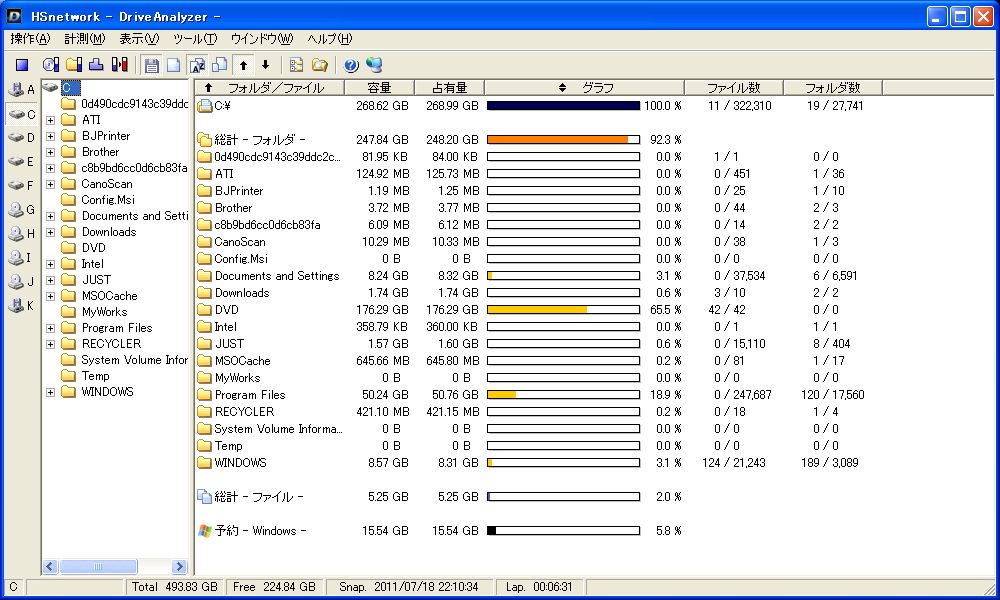Sort by ファイル数 column header
Image resolution: width=1000 pixels, height=600 pixels.
[x=734, y=87]
